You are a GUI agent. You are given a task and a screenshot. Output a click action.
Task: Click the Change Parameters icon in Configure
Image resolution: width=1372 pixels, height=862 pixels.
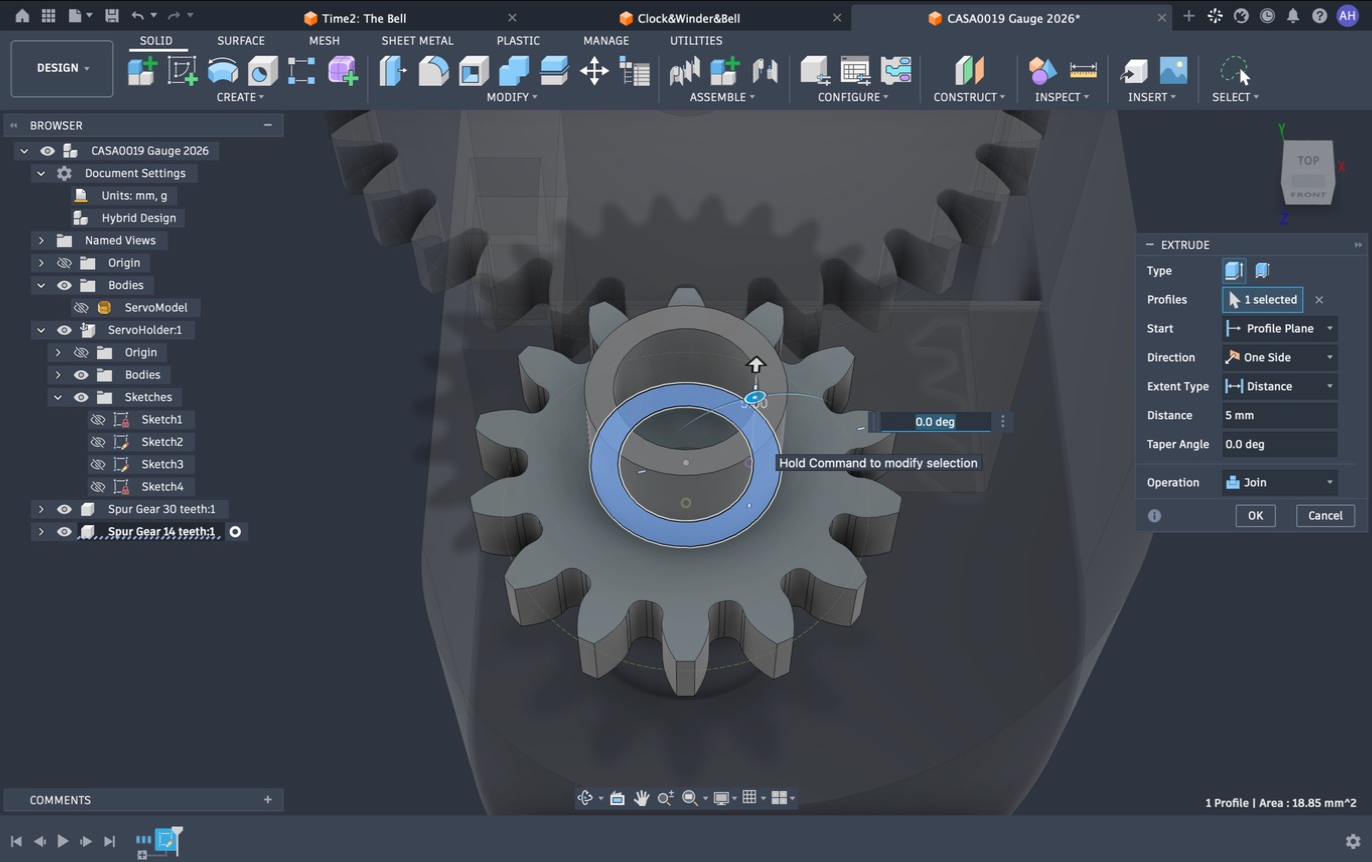[855, 70]
